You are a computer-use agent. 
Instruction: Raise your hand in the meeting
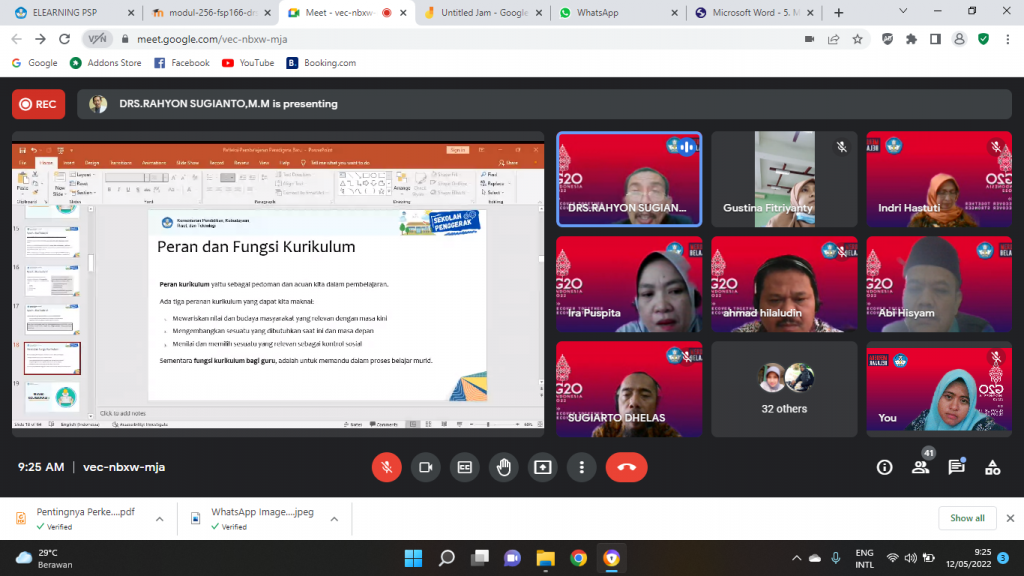click(503, 467)
